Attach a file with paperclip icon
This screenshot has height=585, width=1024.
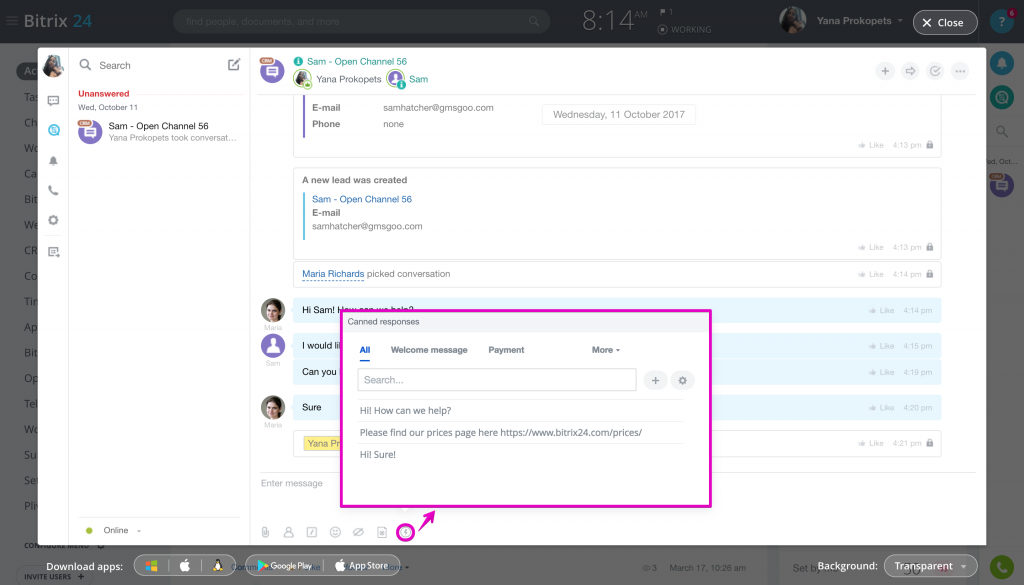[265, 532]
